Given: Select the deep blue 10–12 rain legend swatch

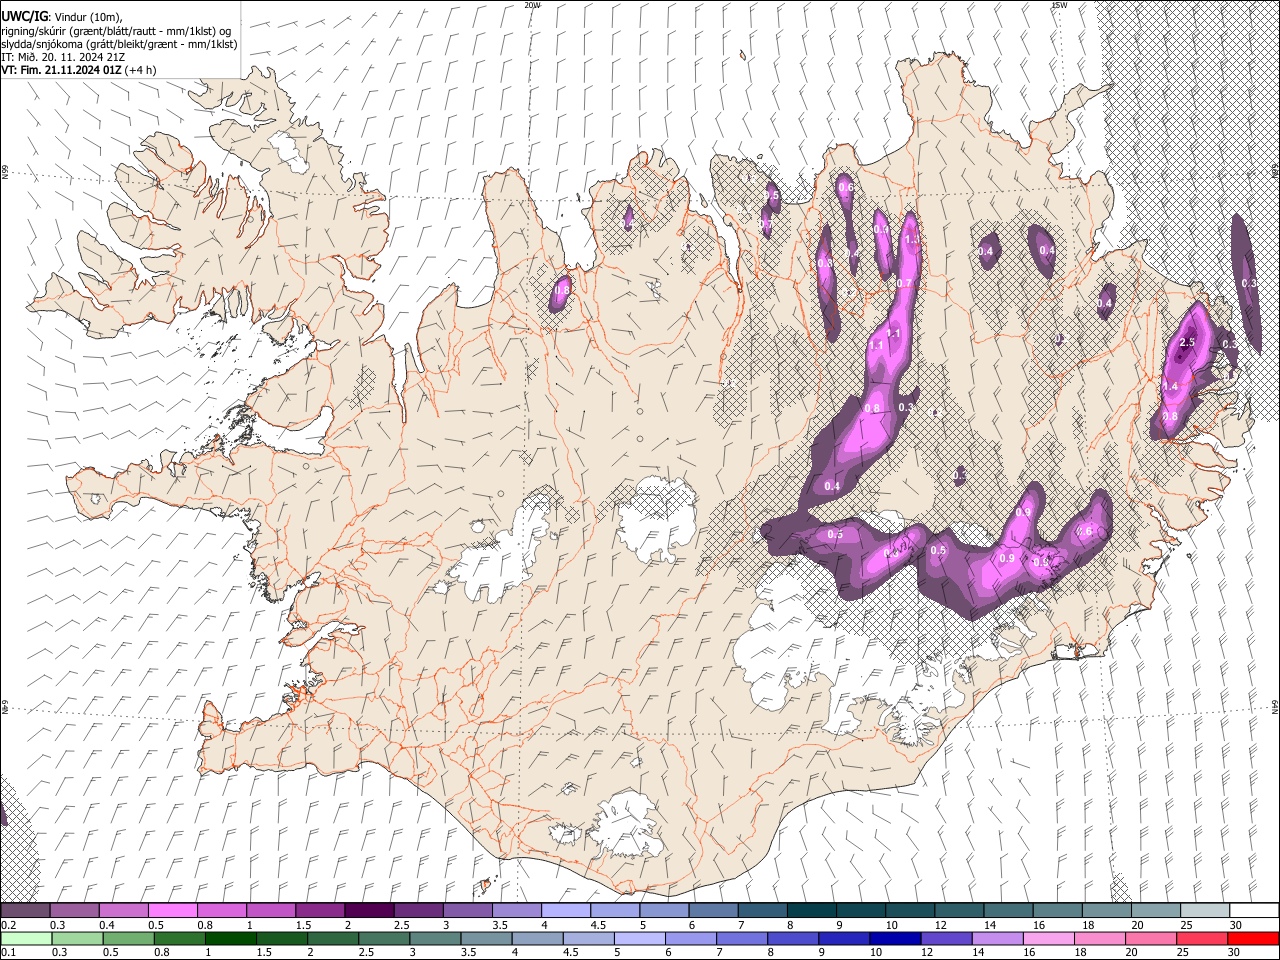Looking at the screenshot, I should pyautogui.click(x=896, y=938).
